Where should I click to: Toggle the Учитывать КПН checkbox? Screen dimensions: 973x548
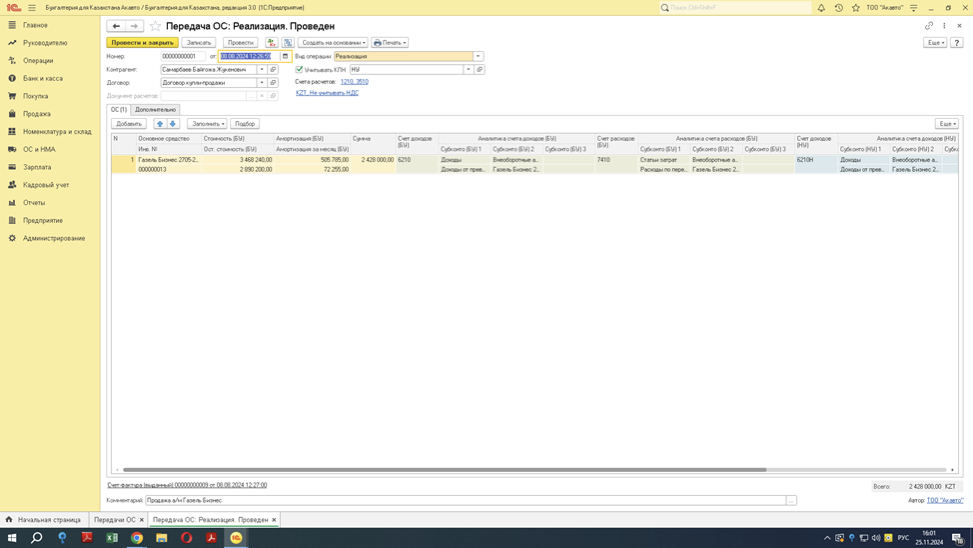[x=299, y=70]
